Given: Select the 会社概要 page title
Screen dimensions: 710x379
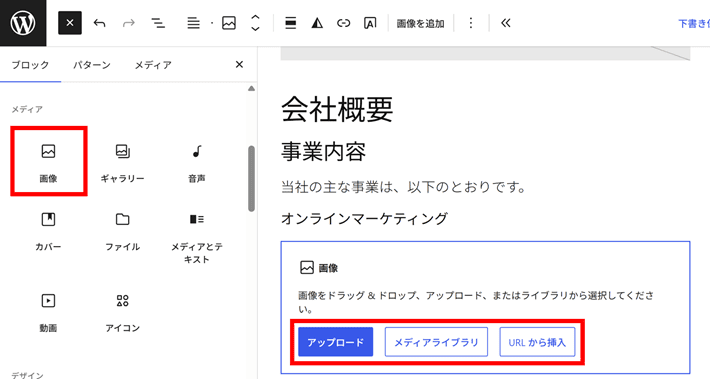Looking at the screenshot, I should [x=337, y=110].
